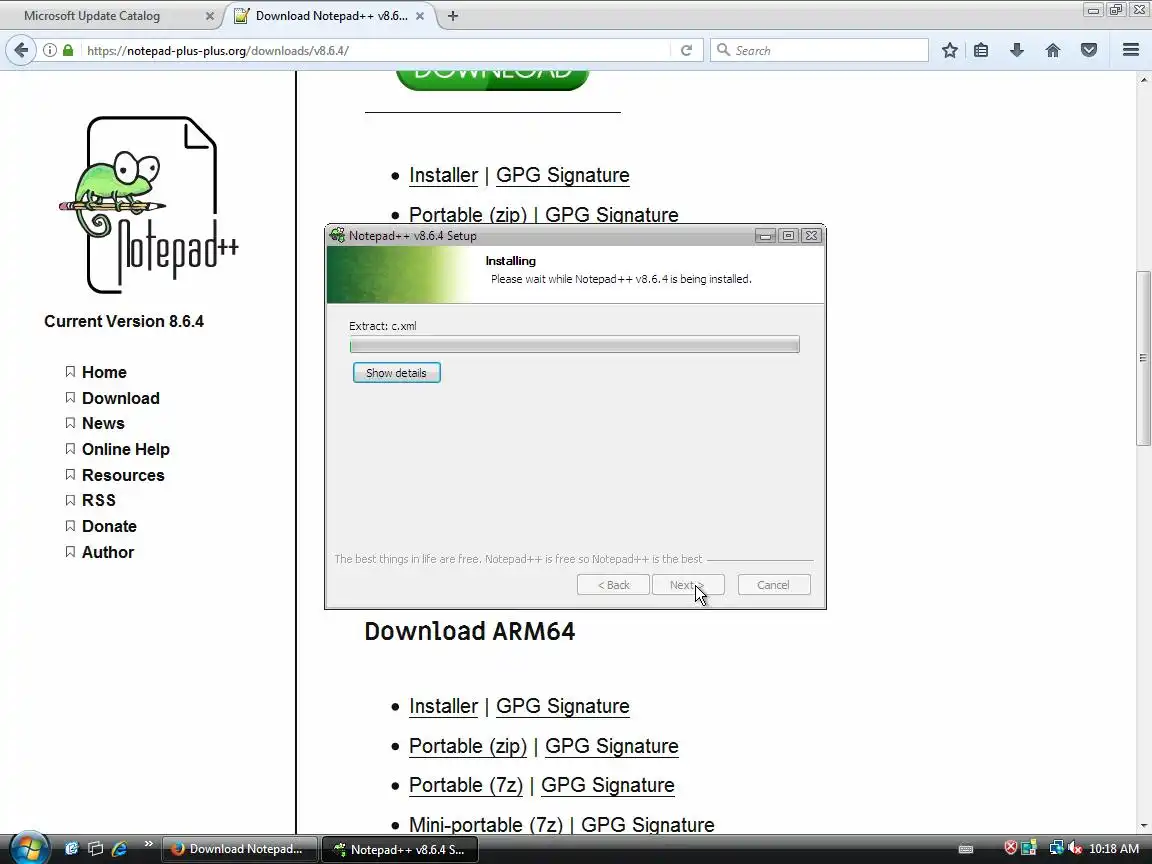
Task: Expand quick launch overflow chevron
Action: [x=148, y=843]
